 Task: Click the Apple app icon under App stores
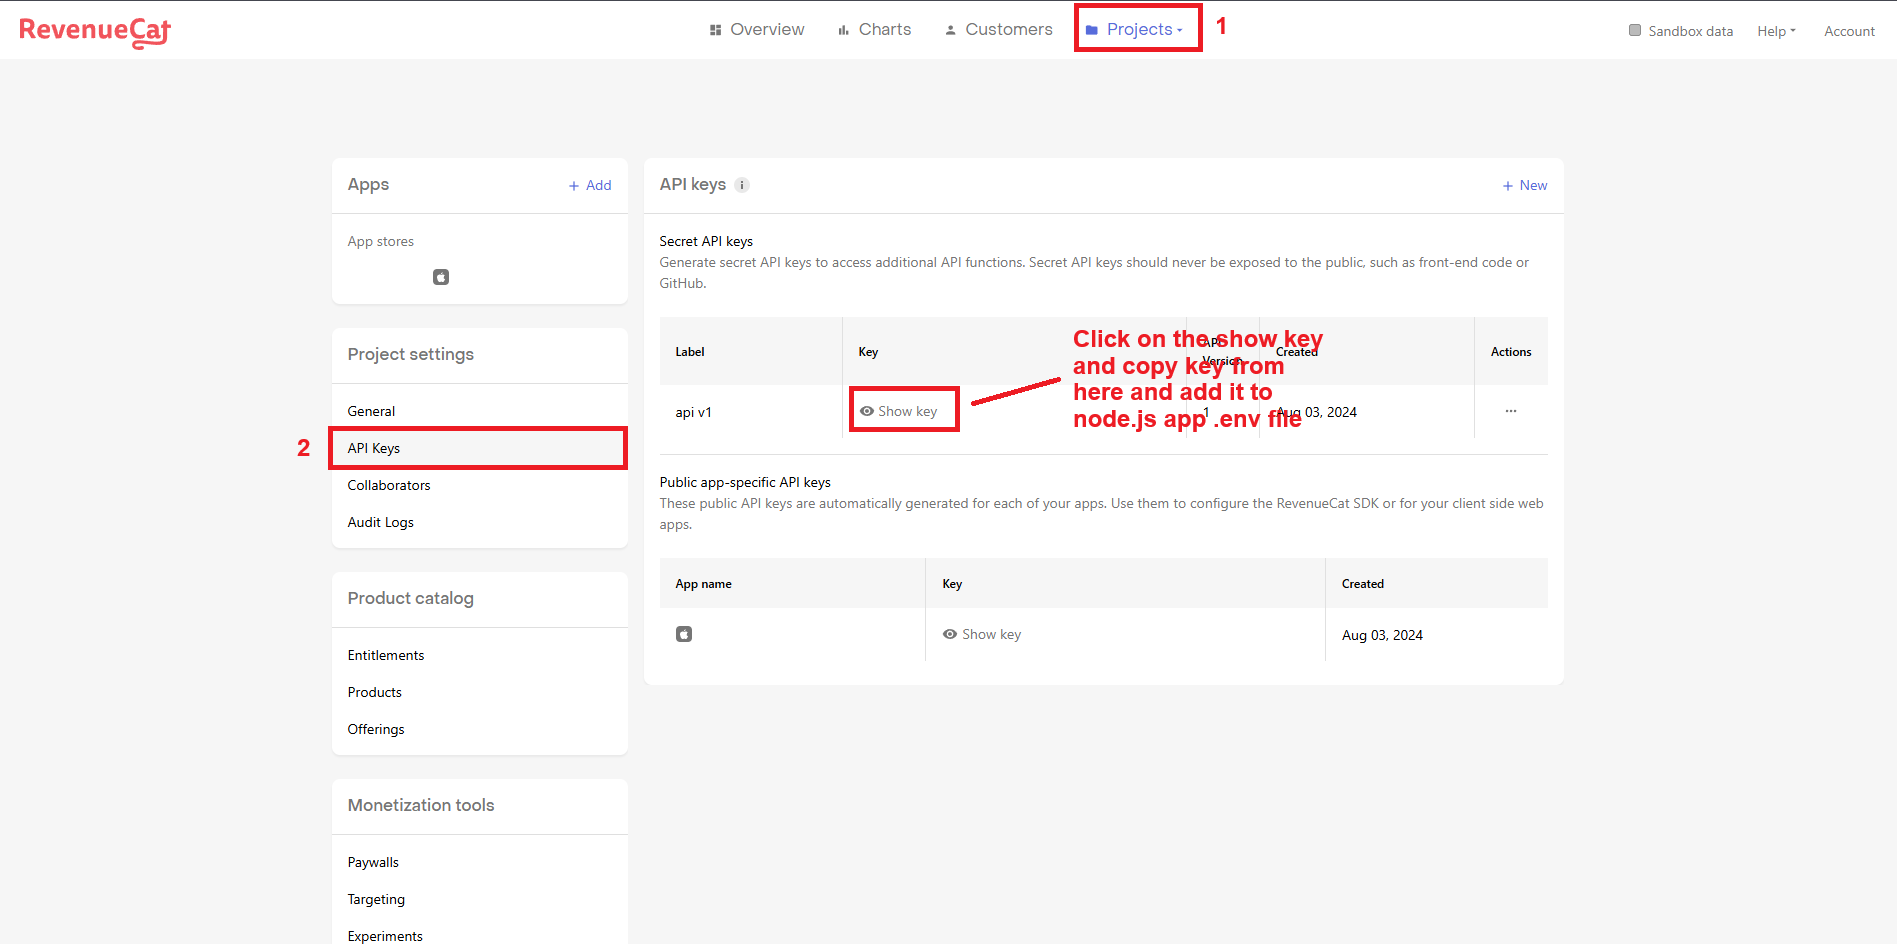441,277
